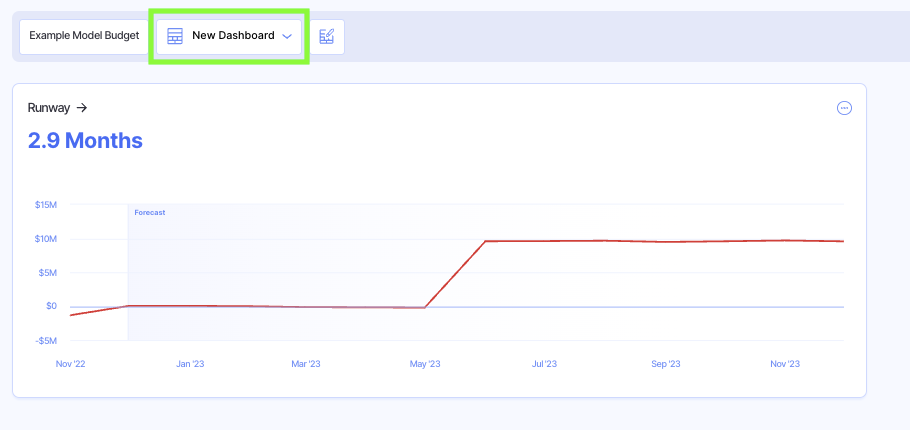Click the red runway line at the plateau
Image resolution: width=910 pixels, height=430 pixels.
(660, 241)
